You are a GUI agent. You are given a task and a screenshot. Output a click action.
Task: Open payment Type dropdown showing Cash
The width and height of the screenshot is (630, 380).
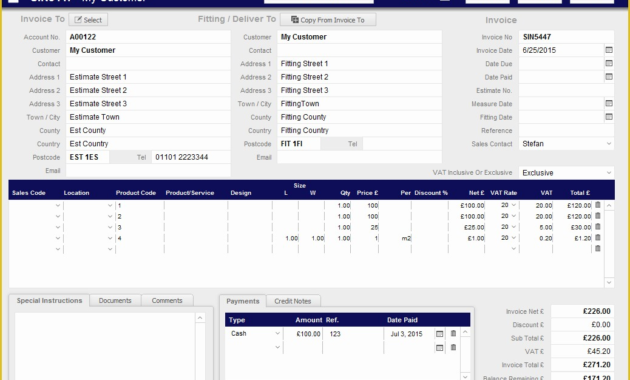[277, 333]
